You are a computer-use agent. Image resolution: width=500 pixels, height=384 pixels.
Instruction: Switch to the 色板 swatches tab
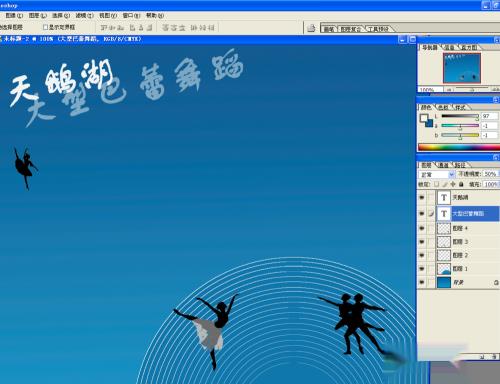tap(443, 107)
